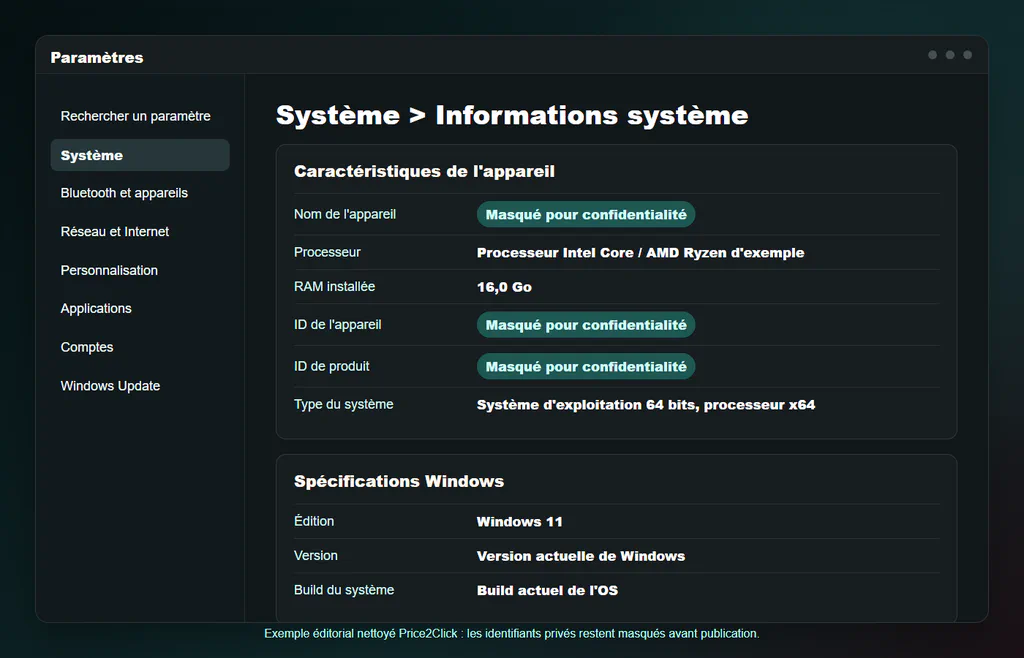
Task: Open Réseau et Internet settings
Action: (x=140, y=232)
